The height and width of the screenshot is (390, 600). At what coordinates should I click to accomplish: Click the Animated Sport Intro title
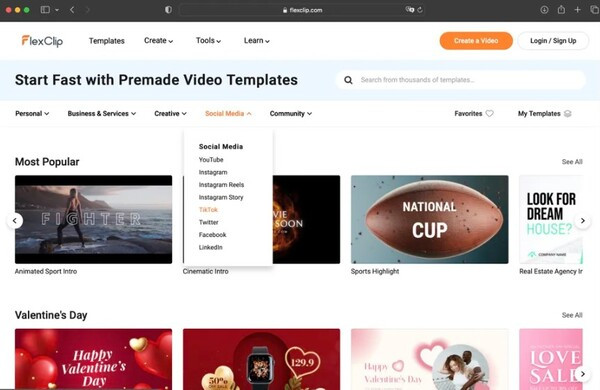[46, 271]
